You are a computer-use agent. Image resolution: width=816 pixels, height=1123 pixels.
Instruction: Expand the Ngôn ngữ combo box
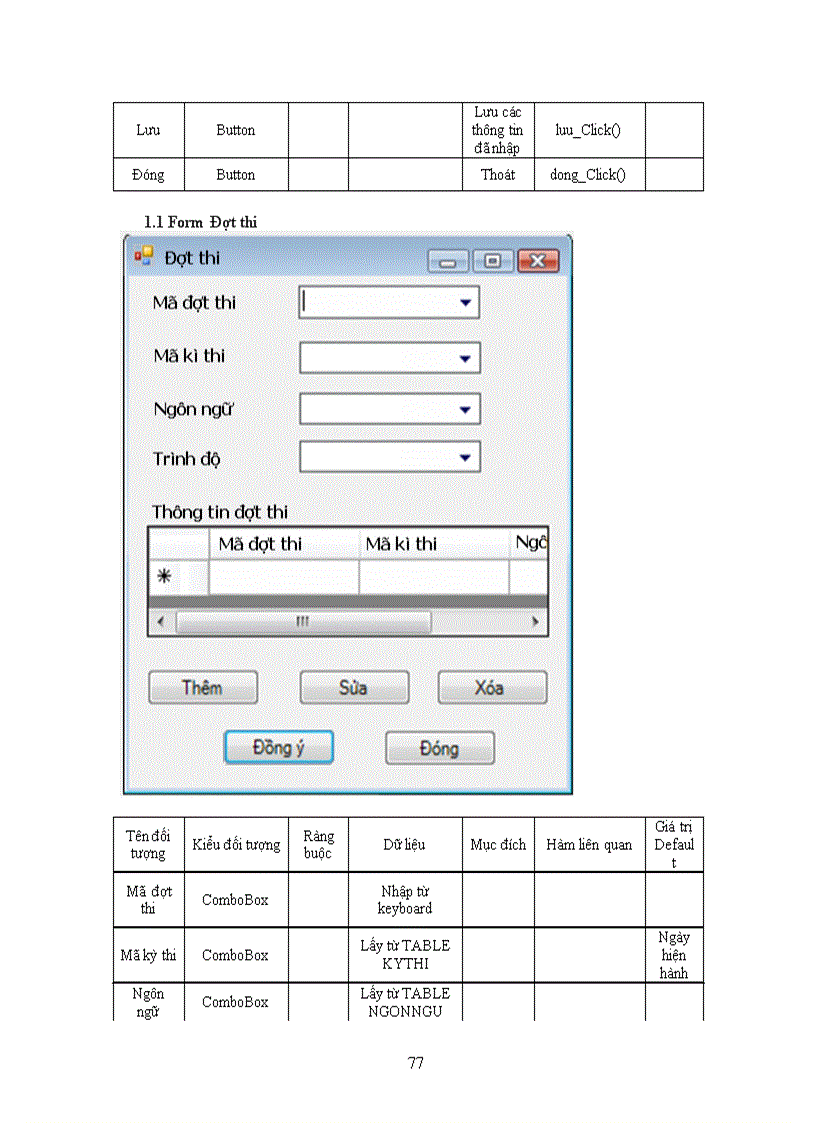[463, 409]
